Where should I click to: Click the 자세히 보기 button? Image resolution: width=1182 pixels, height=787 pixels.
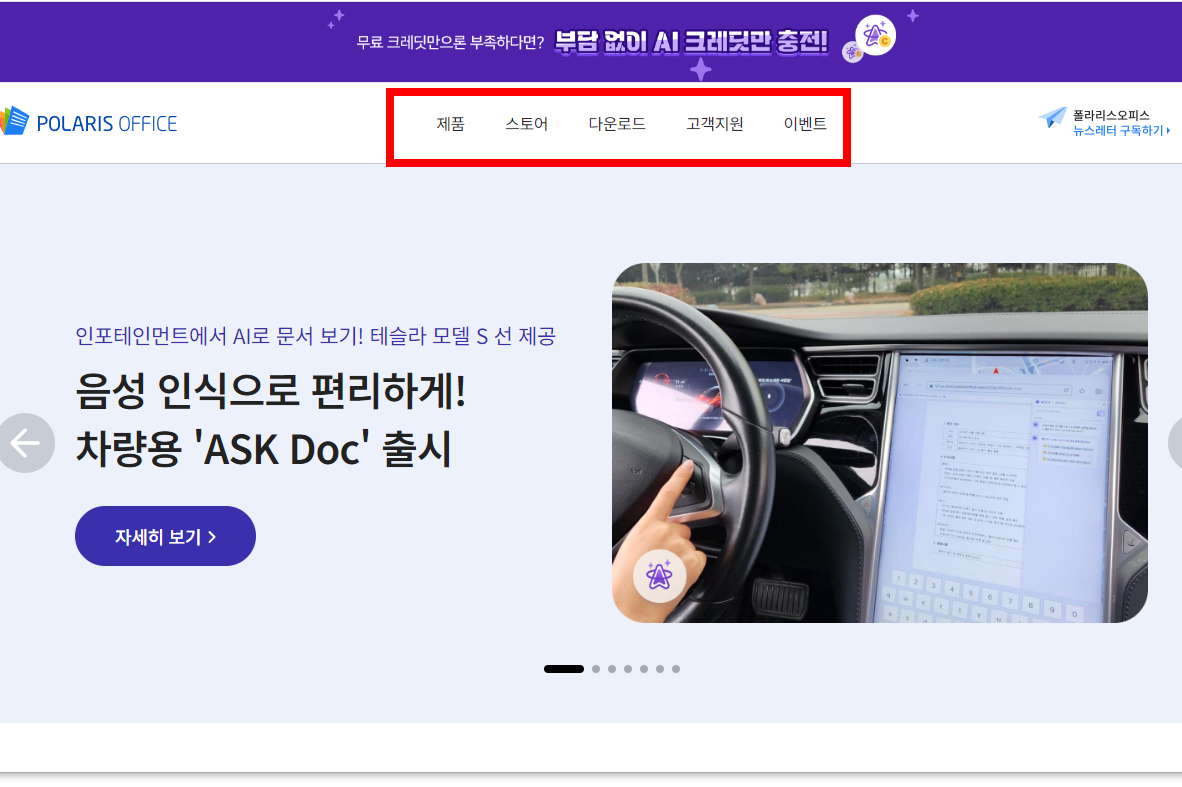(165, 536)
